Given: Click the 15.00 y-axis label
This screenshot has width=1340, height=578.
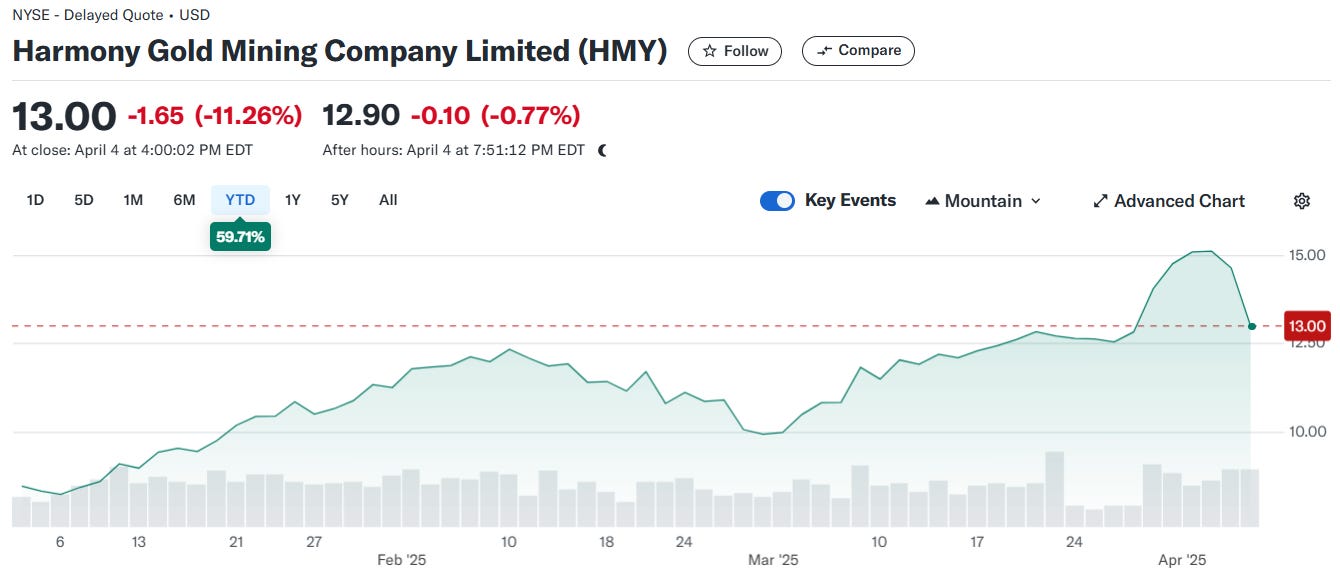Looking at the screenshot, I should [x=1306, y=255].
